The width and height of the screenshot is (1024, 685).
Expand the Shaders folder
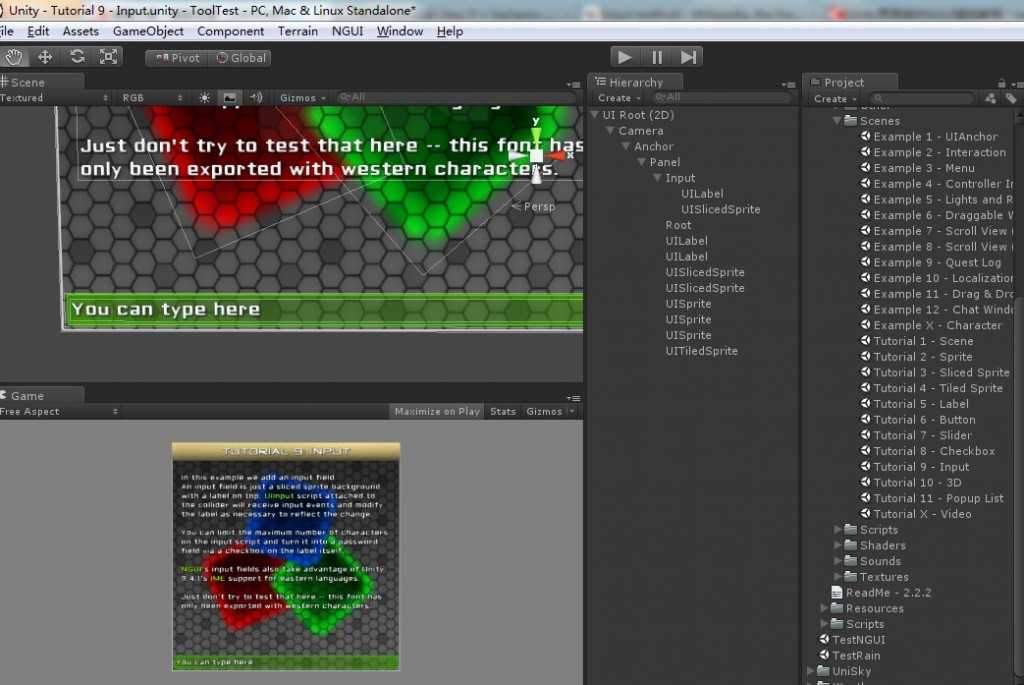838,545
